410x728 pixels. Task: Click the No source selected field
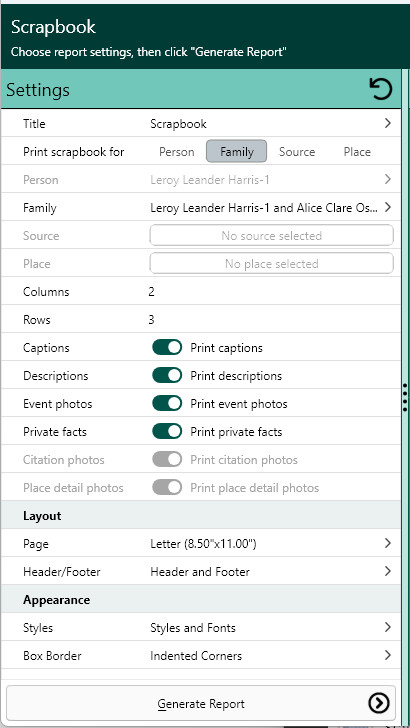272,236
